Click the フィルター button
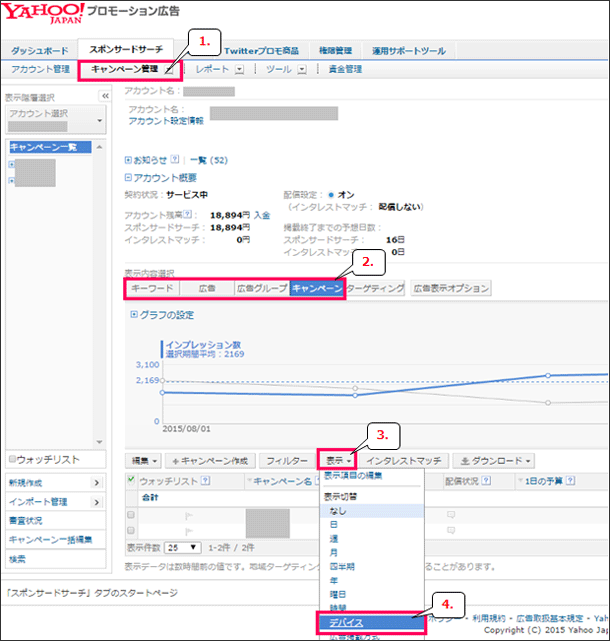Image resolution: width=610 pixels, height=641 pixels. 287,461
